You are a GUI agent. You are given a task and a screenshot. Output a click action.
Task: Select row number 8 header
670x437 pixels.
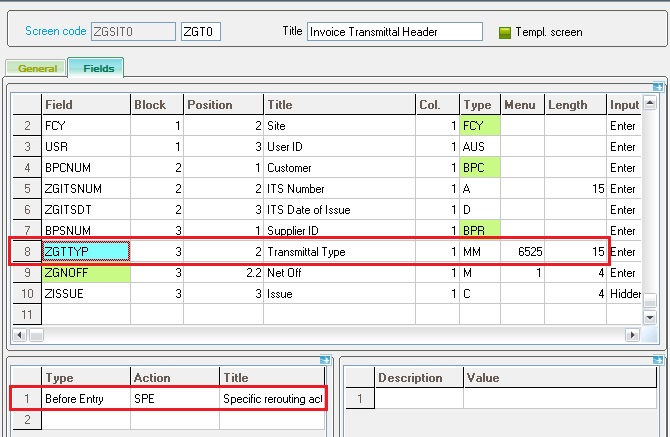[27, 252]
